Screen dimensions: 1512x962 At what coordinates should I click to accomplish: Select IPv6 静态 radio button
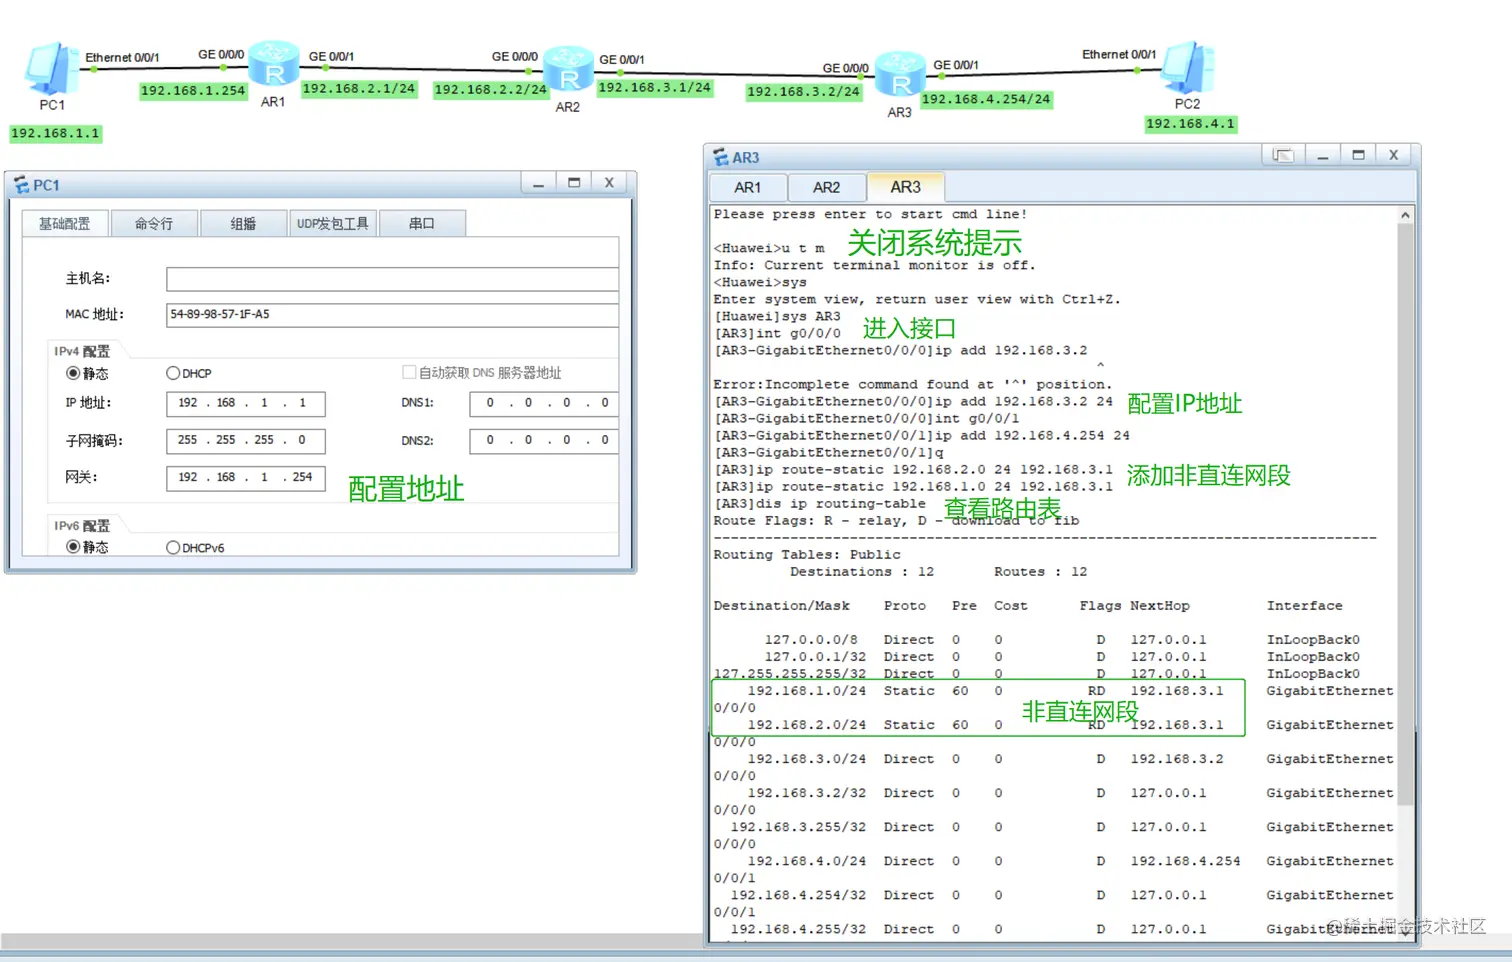point(73,547)
